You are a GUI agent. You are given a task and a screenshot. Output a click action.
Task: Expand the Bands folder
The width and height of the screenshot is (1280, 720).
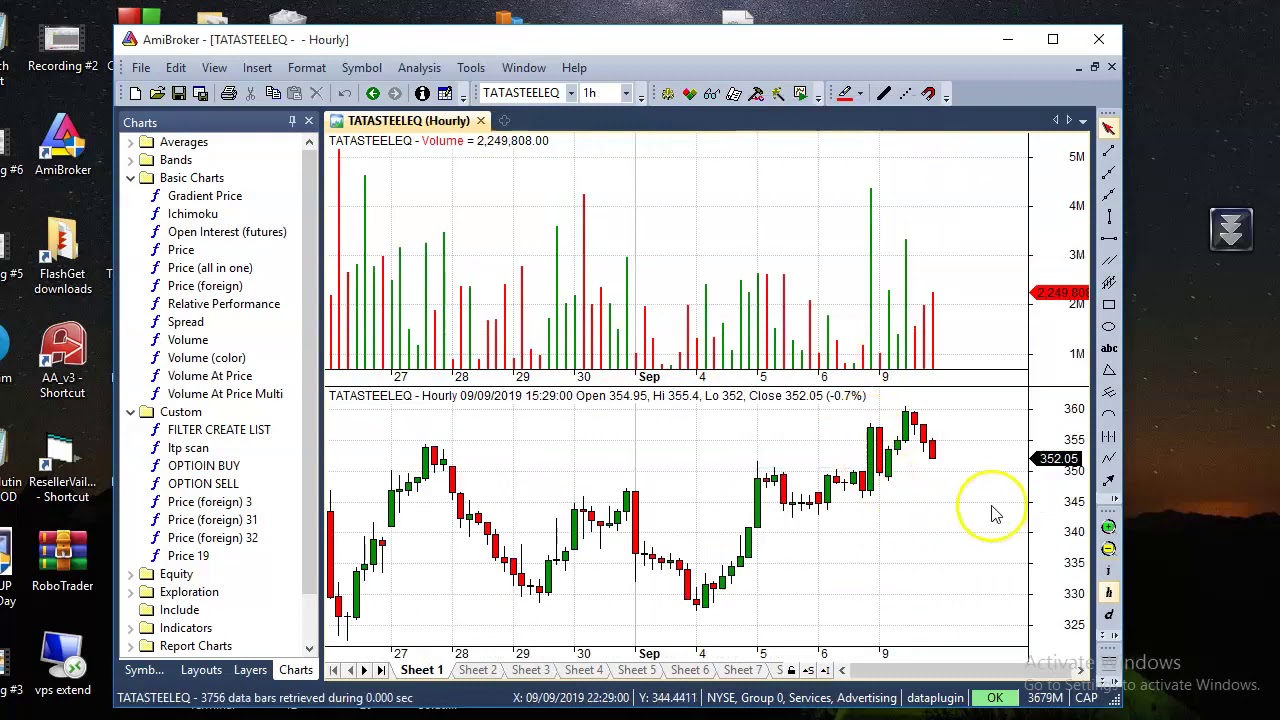click(131, 160)
